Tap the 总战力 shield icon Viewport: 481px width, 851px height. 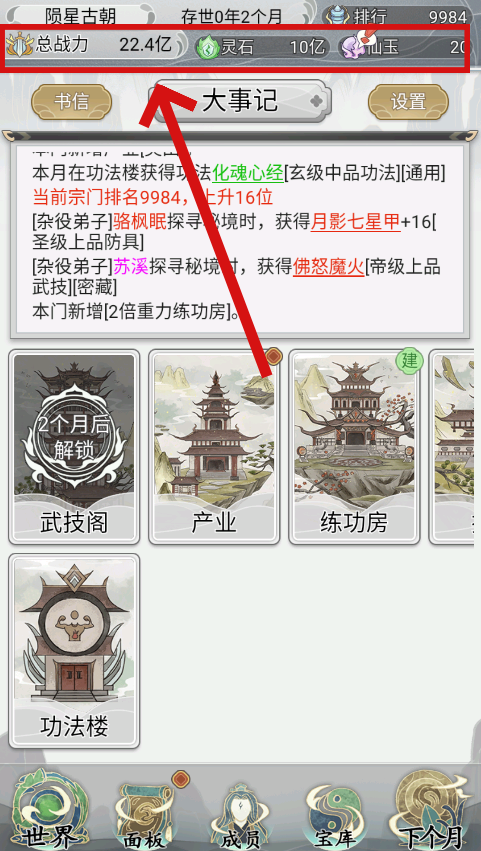(x=20, y=46)
